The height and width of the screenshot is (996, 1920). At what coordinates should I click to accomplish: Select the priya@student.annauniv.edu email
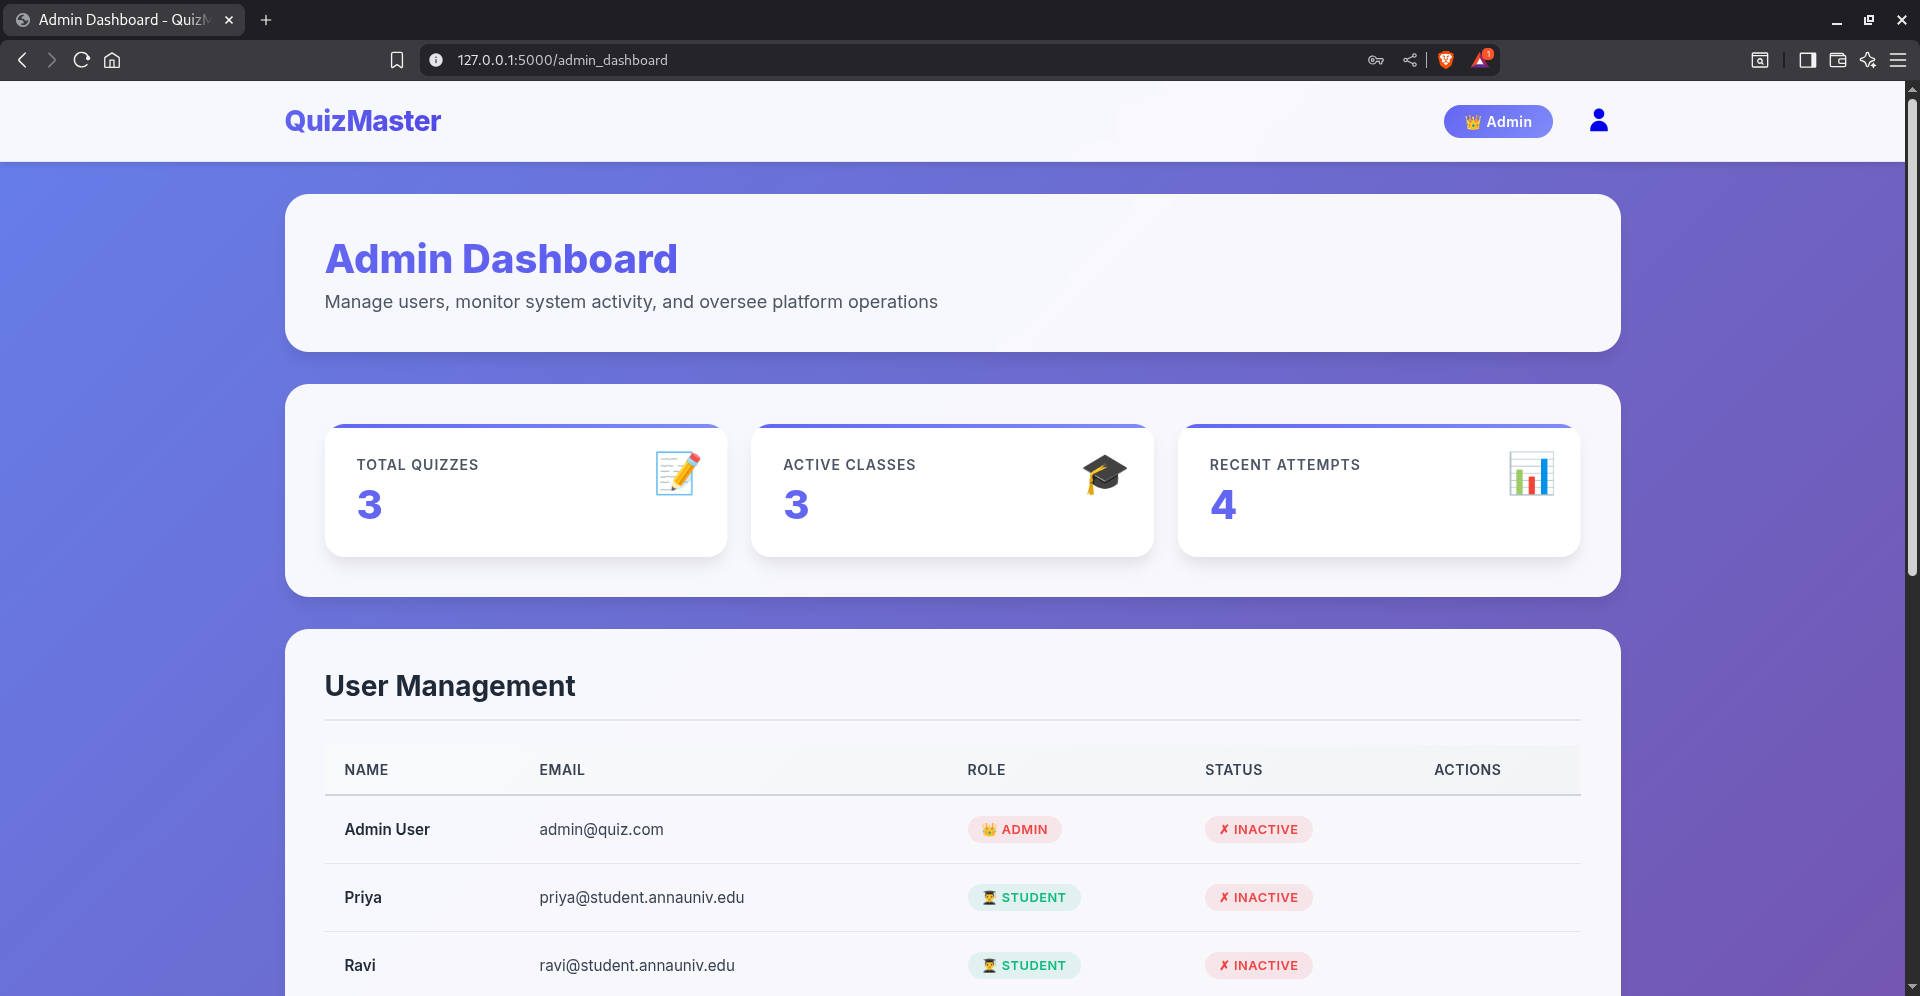coord(641,898)
